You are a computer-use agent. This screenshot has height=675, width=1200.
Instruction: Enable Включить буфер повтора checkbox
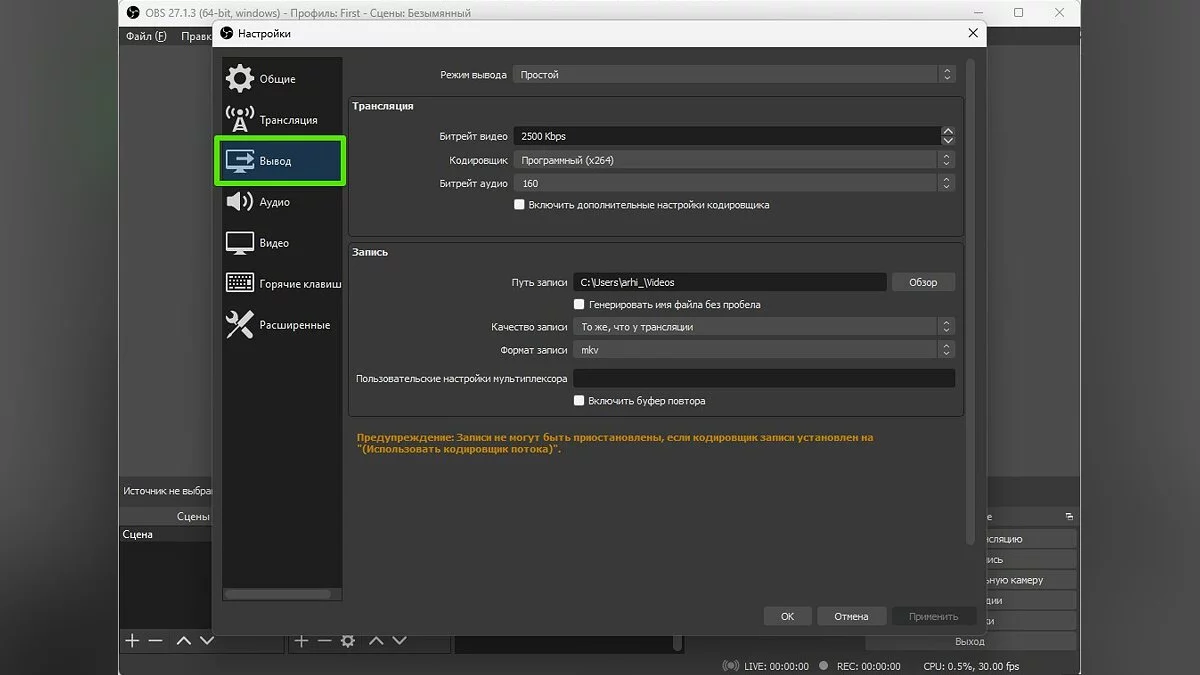point(579,401)
